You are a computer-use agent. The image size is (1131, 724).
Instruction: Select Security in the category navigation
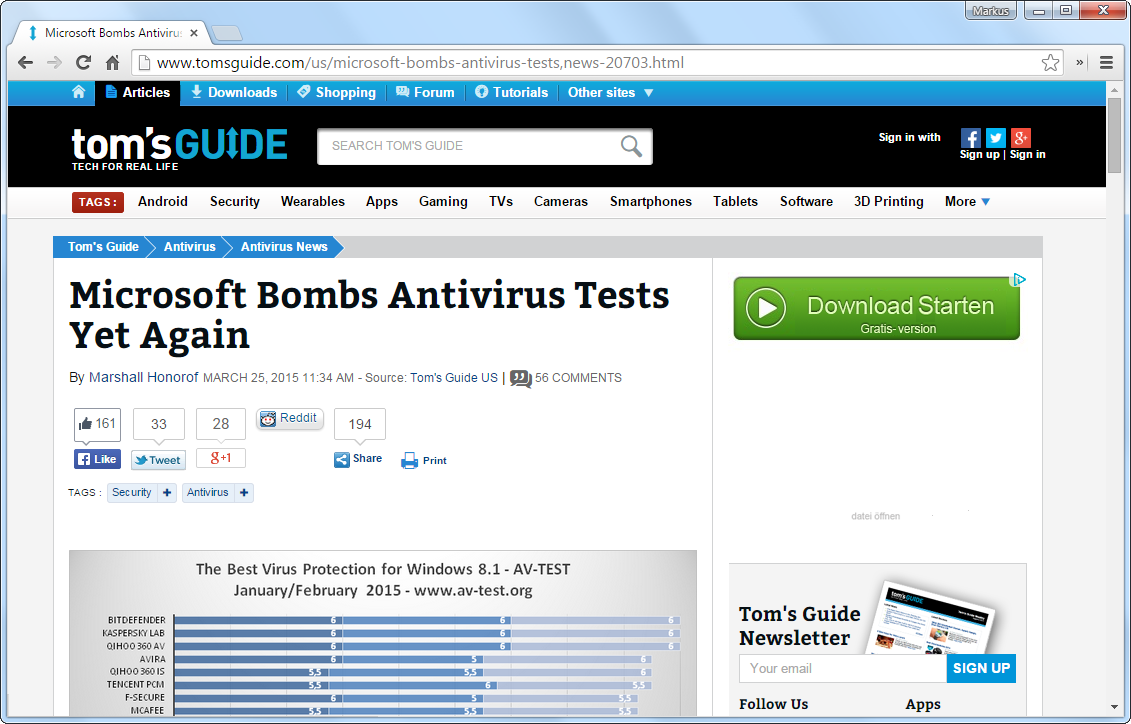[x=234, y=201]
